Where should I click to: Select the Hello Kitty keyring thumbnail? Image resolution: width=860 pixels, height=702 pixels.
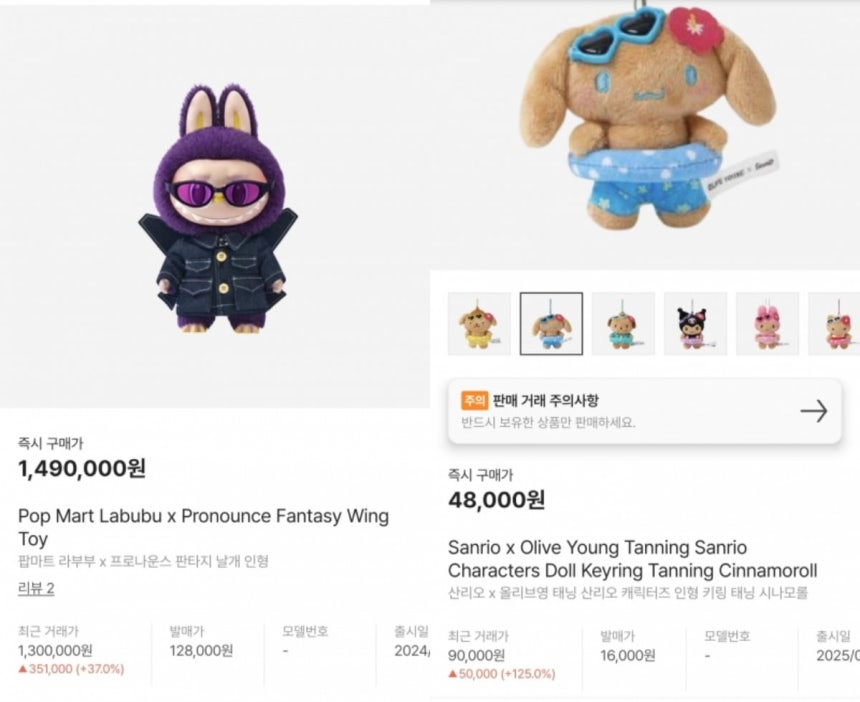pyautogui.click(x=834, y=324)
